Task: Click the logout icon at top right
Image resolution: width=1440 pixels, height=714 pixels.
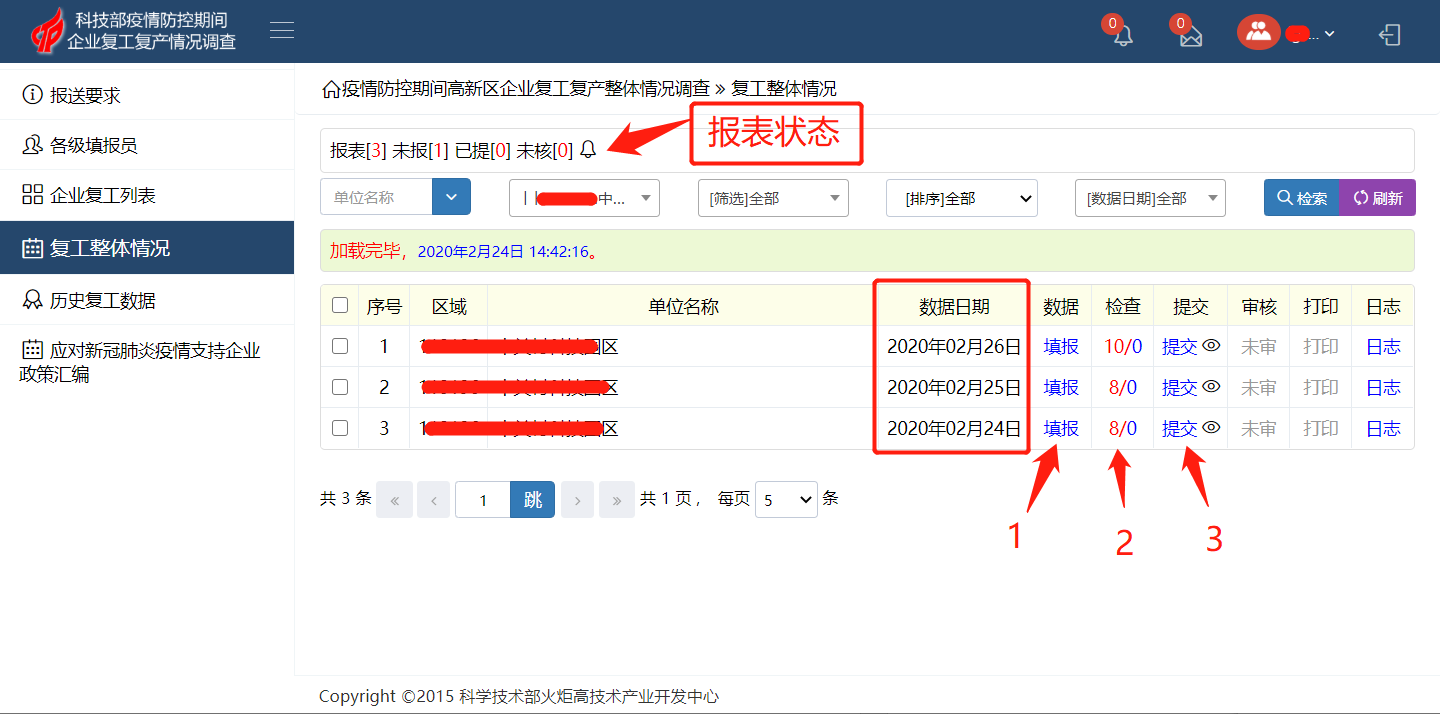Action: click(1389, 35)
